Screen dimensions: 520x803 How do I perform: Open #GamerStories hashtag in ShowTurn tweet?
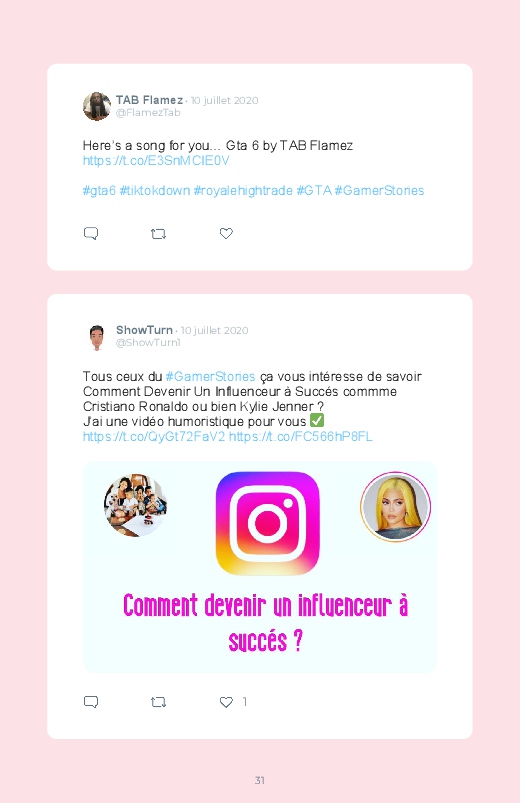[210, 377]
